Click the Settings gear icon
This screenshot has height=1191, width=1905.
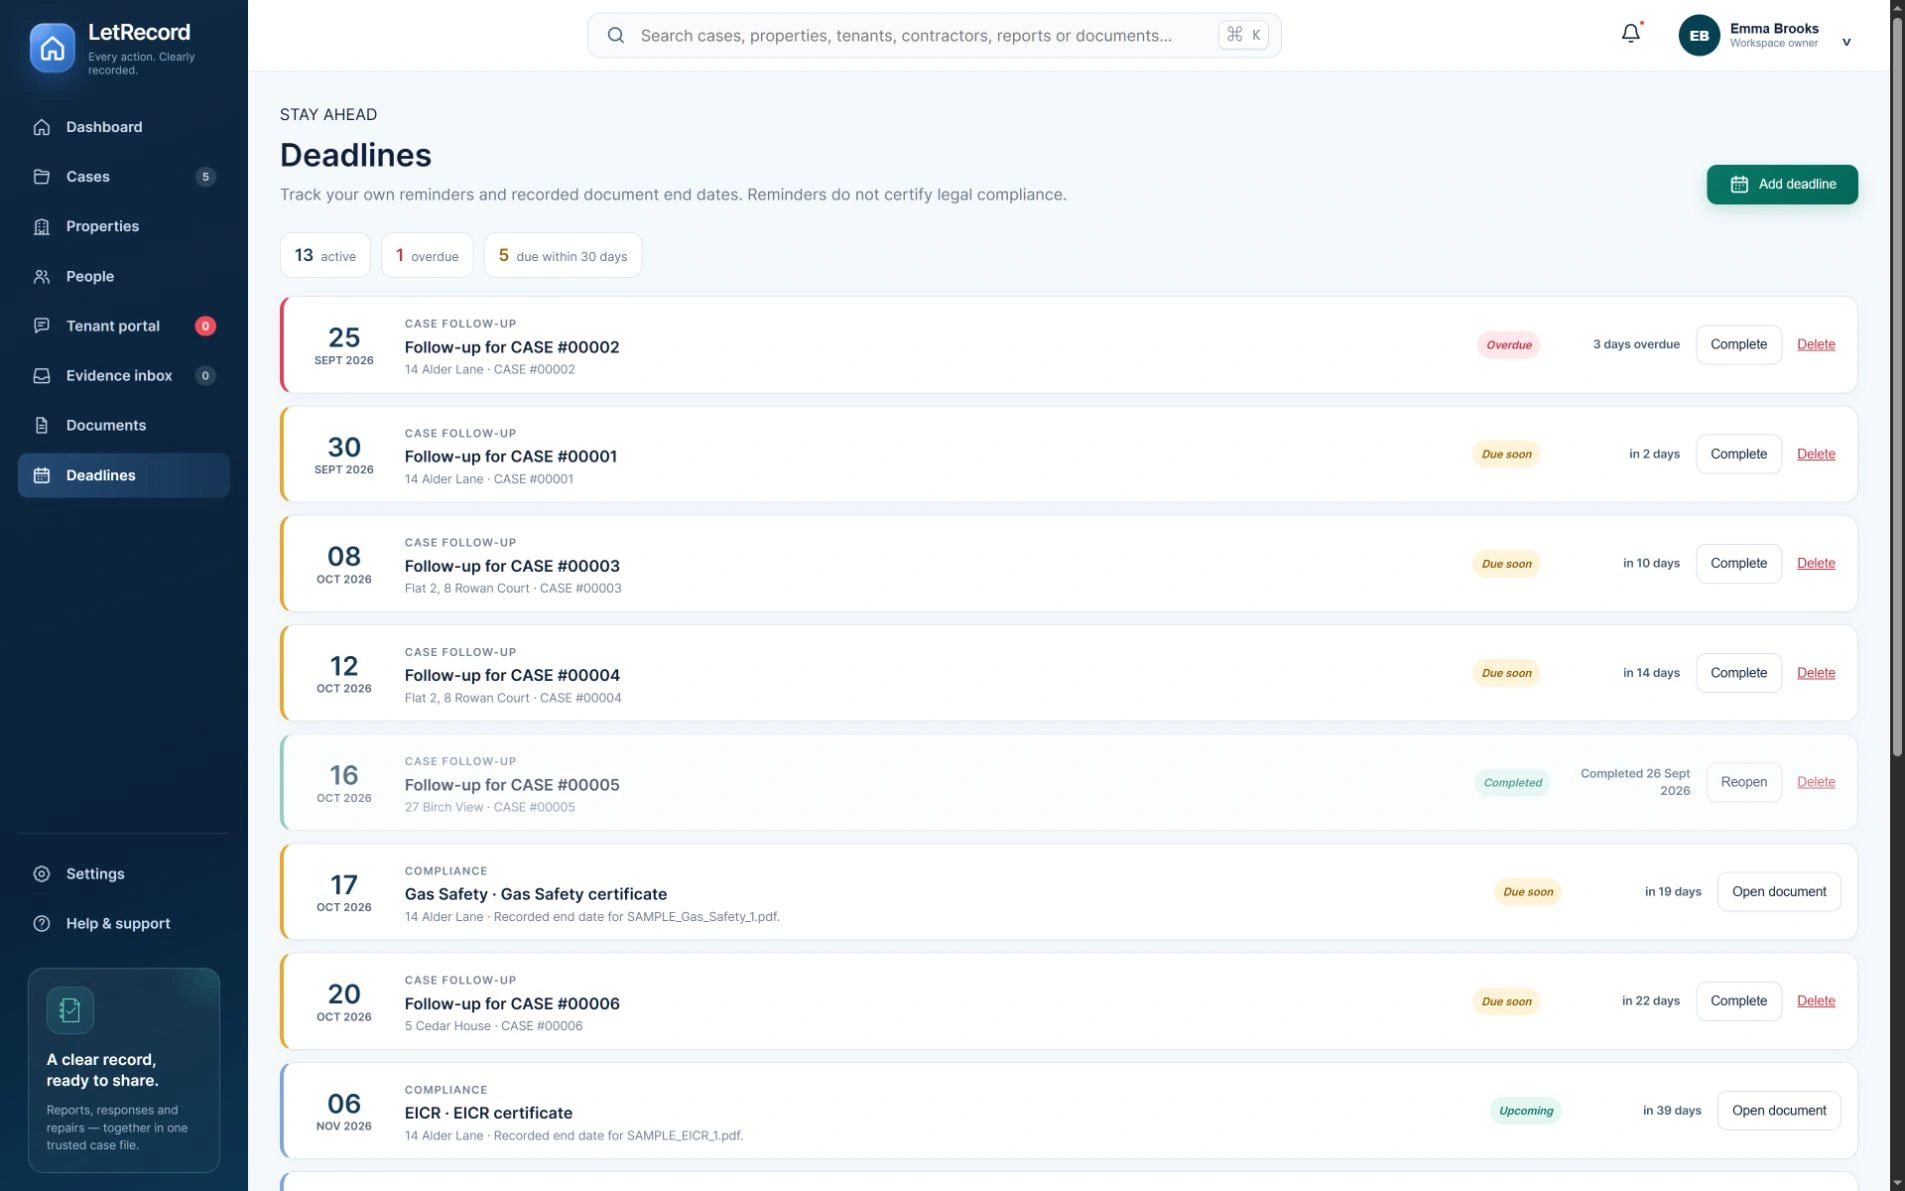coord(42,874)
